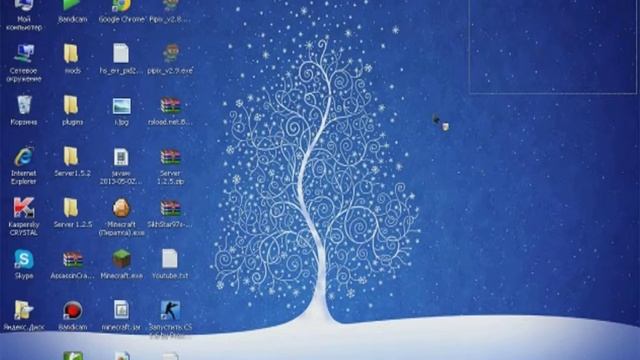The height and width of the screenshot is (360, 640).
Task: Launch Internet Explorer from desktop
Action: (24, 165)
